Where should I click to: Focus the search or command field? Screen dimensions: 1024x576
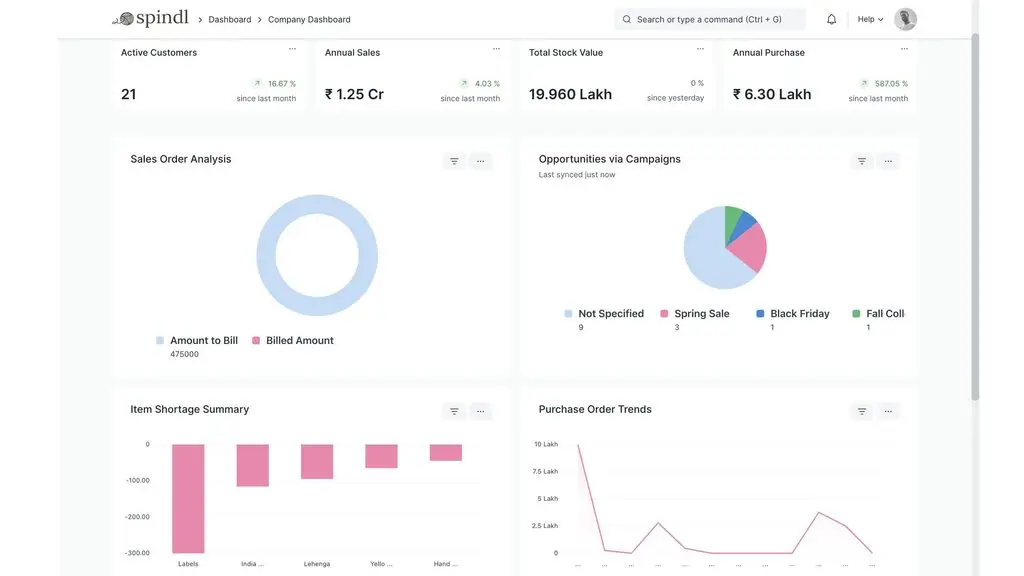tap(710, 19)
